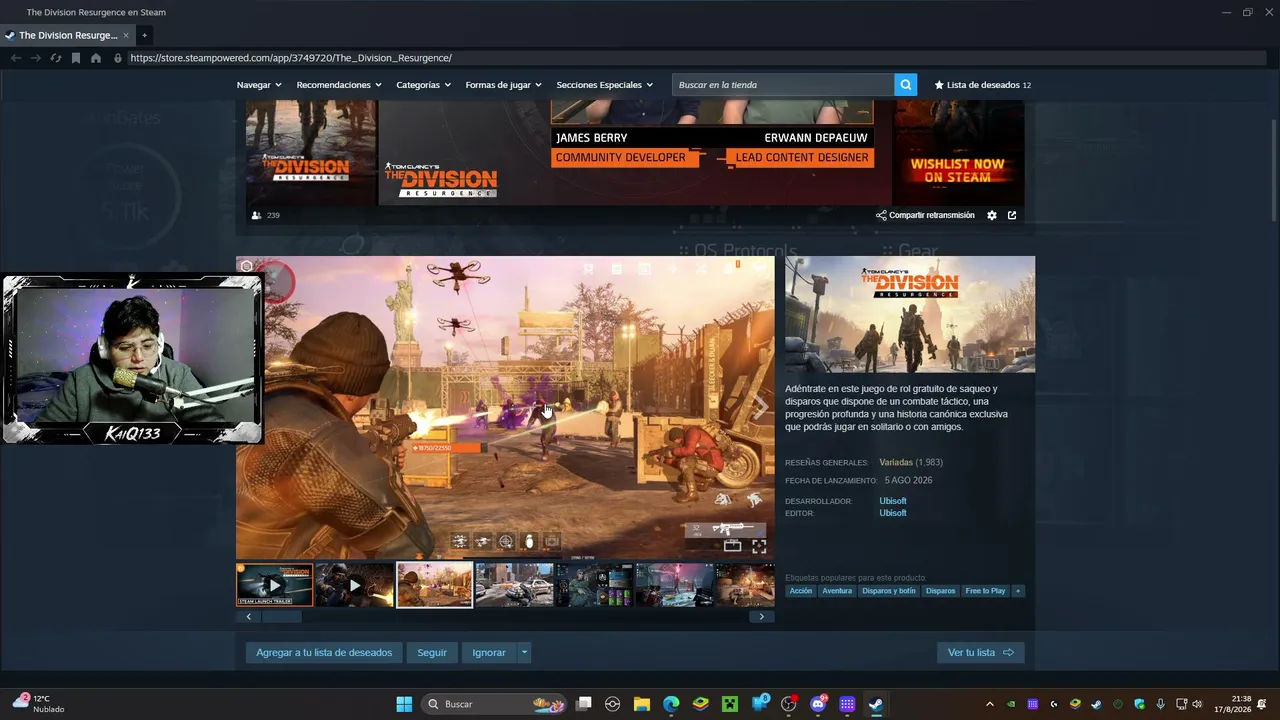This screenshot has width=1280, height=720.
Task: Click the padlock site security icon
Action: [x=118, y=58]
